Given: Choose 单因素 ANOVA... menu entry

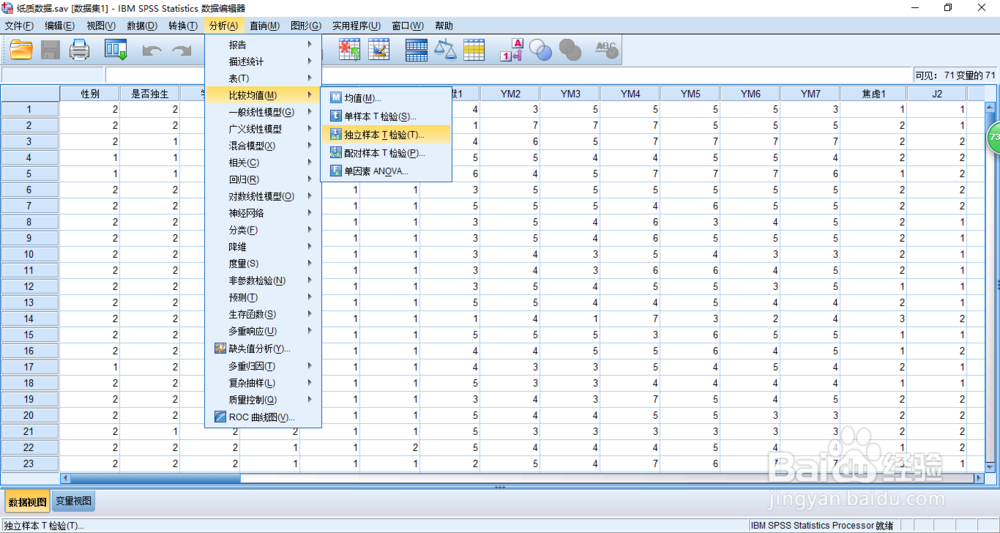Looking at the screenshot, I should tap(386, 171).
